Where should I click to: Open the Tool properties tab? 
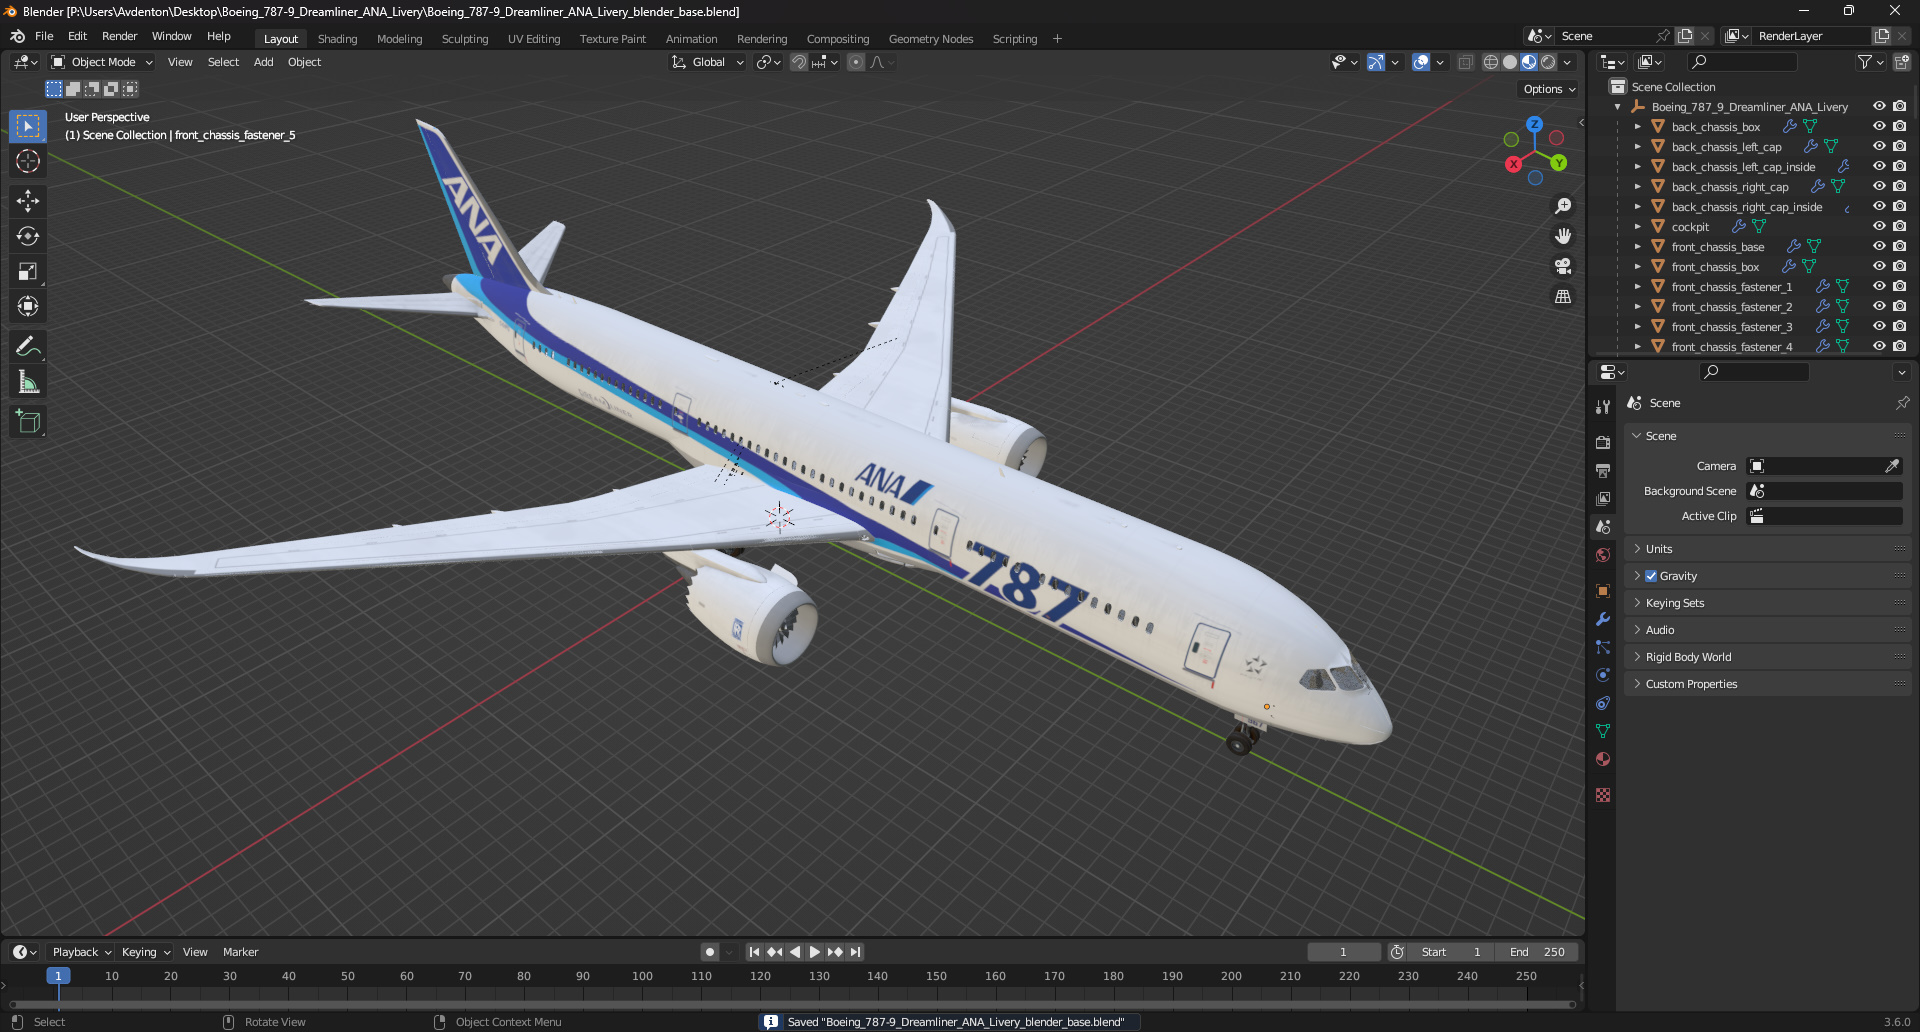point(1603,407)
